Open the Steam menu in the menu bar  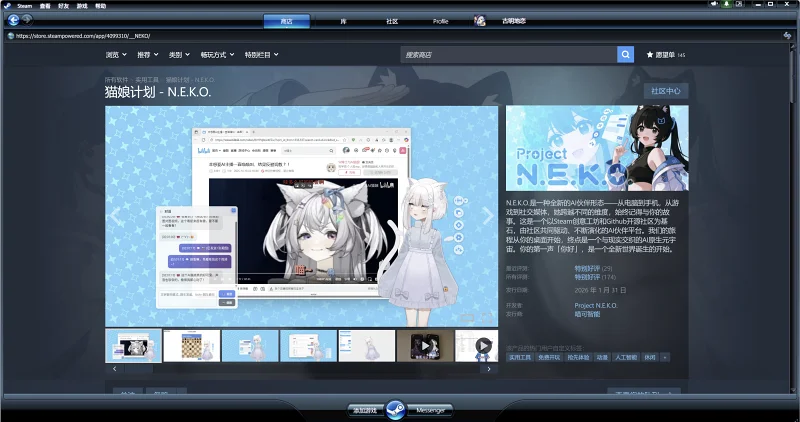(24, 6)
